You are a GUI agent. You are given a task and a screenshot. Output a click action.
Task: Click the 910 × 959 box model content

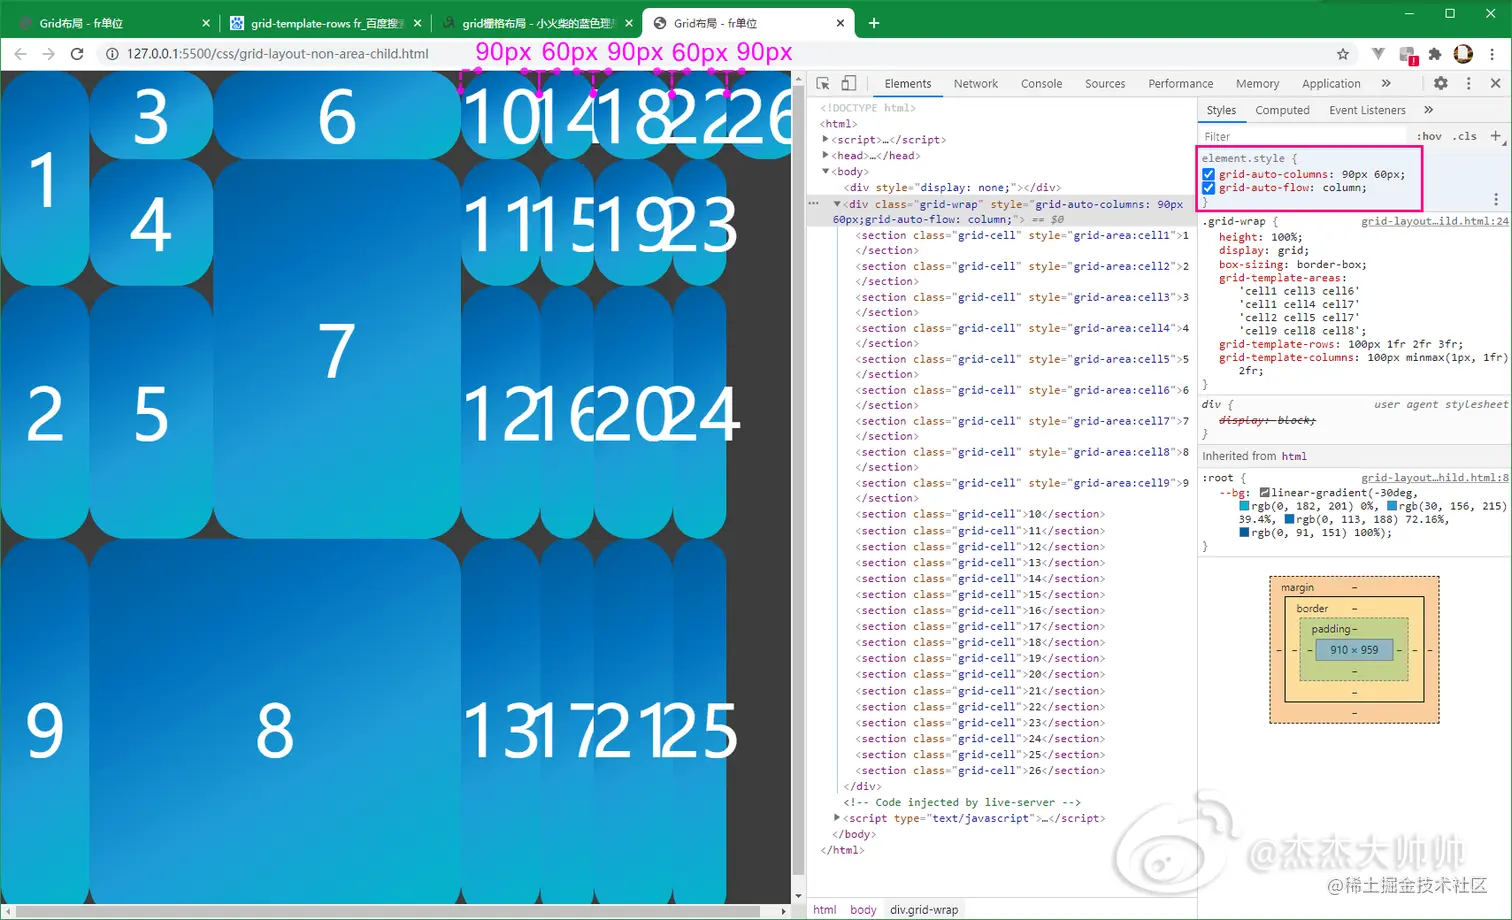coord(1354,650)
